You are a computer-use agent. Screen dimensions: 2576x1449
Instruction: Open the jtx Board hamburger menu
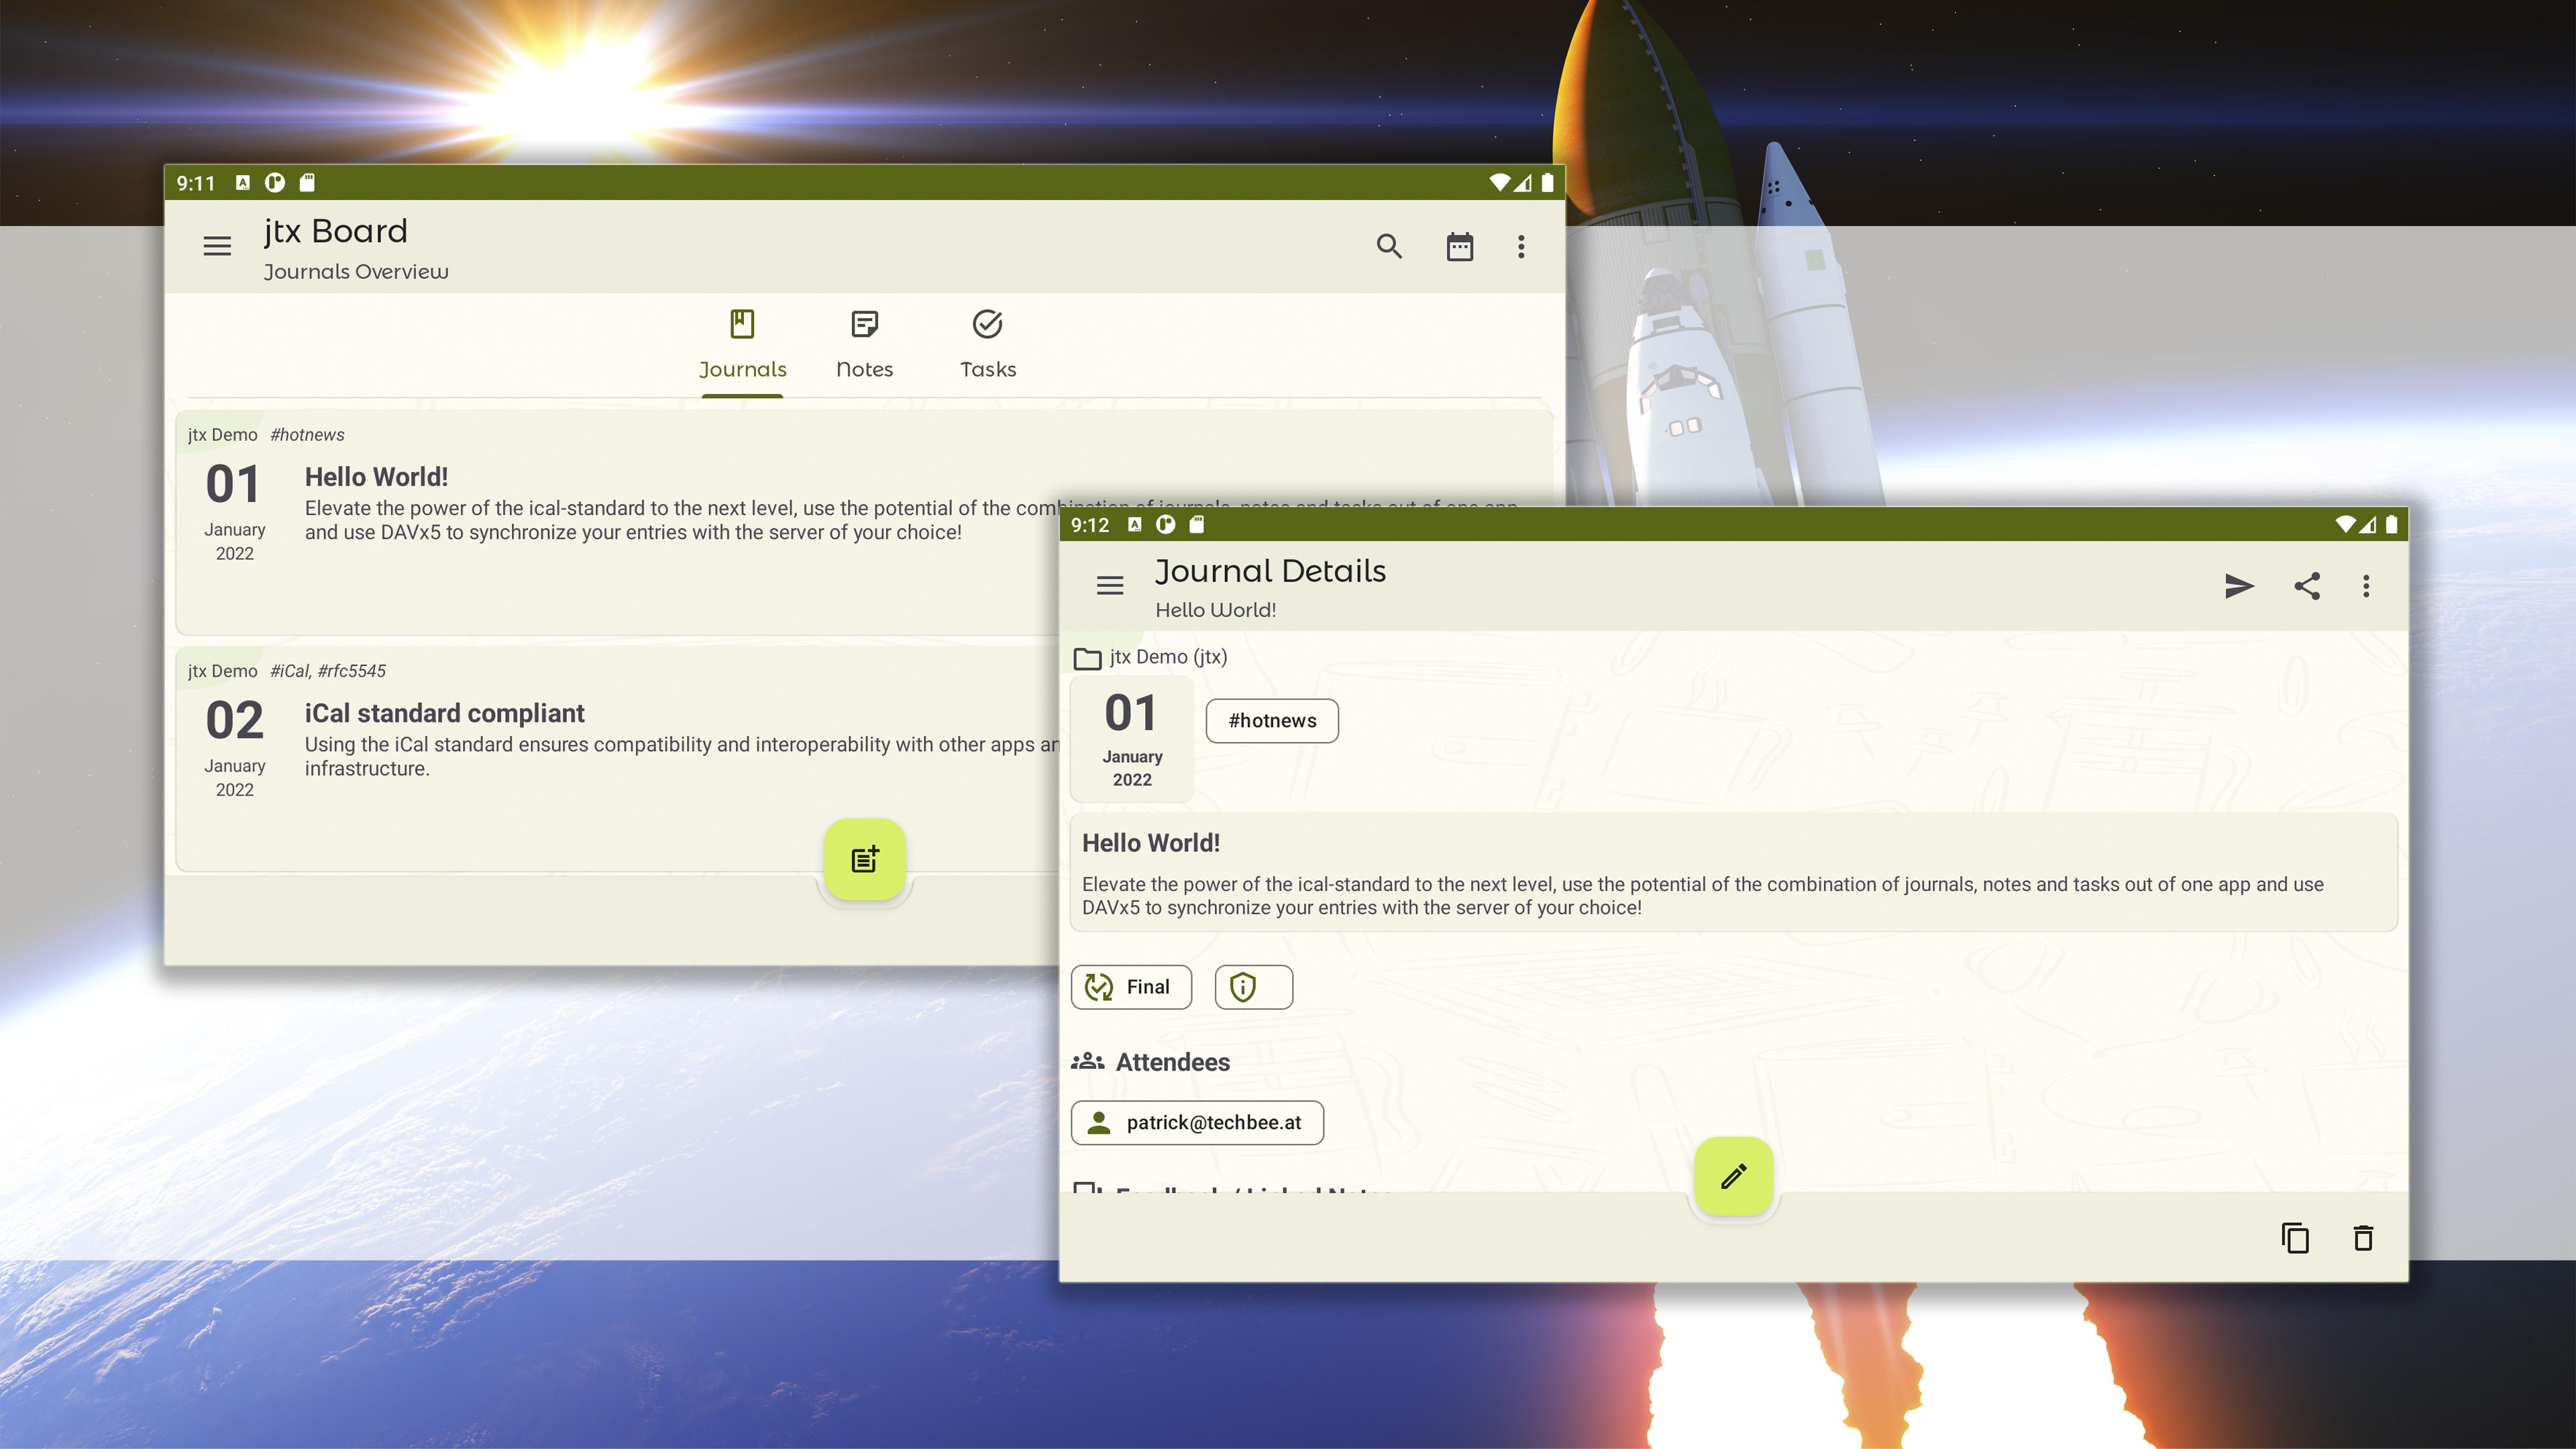pyautogui.click(x=217, y=246)
